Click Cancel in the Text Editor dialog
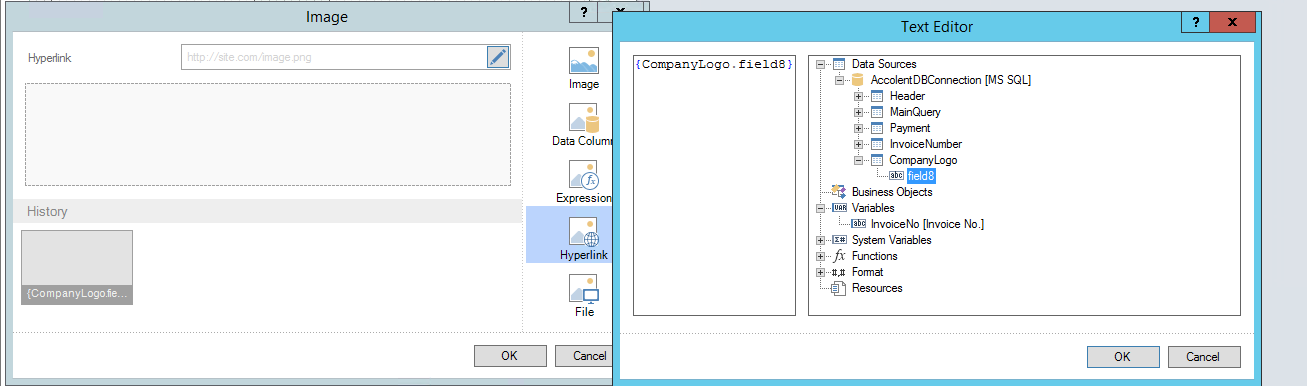 [1204, 357]
